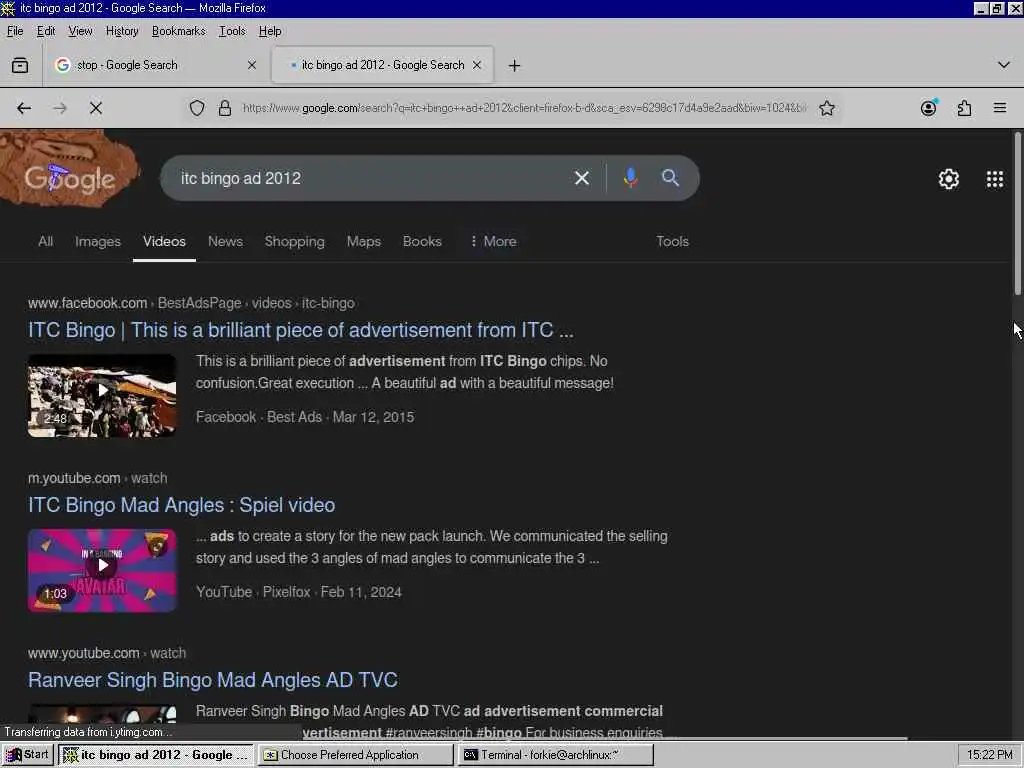Go back to previous page
The width and height of the screenshot is (1024, 768).
click(x=24, y=108)
